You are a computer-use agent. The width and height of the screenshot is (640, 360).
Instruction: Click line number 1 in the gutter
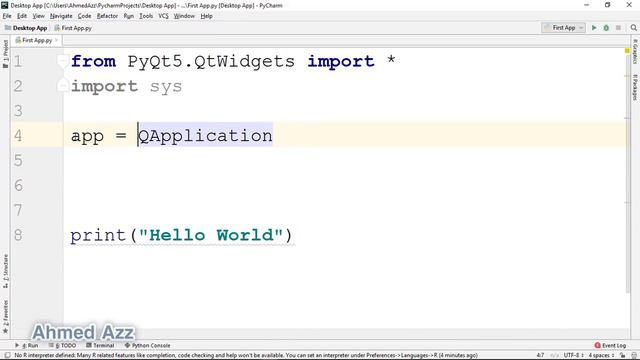point(18,61)
